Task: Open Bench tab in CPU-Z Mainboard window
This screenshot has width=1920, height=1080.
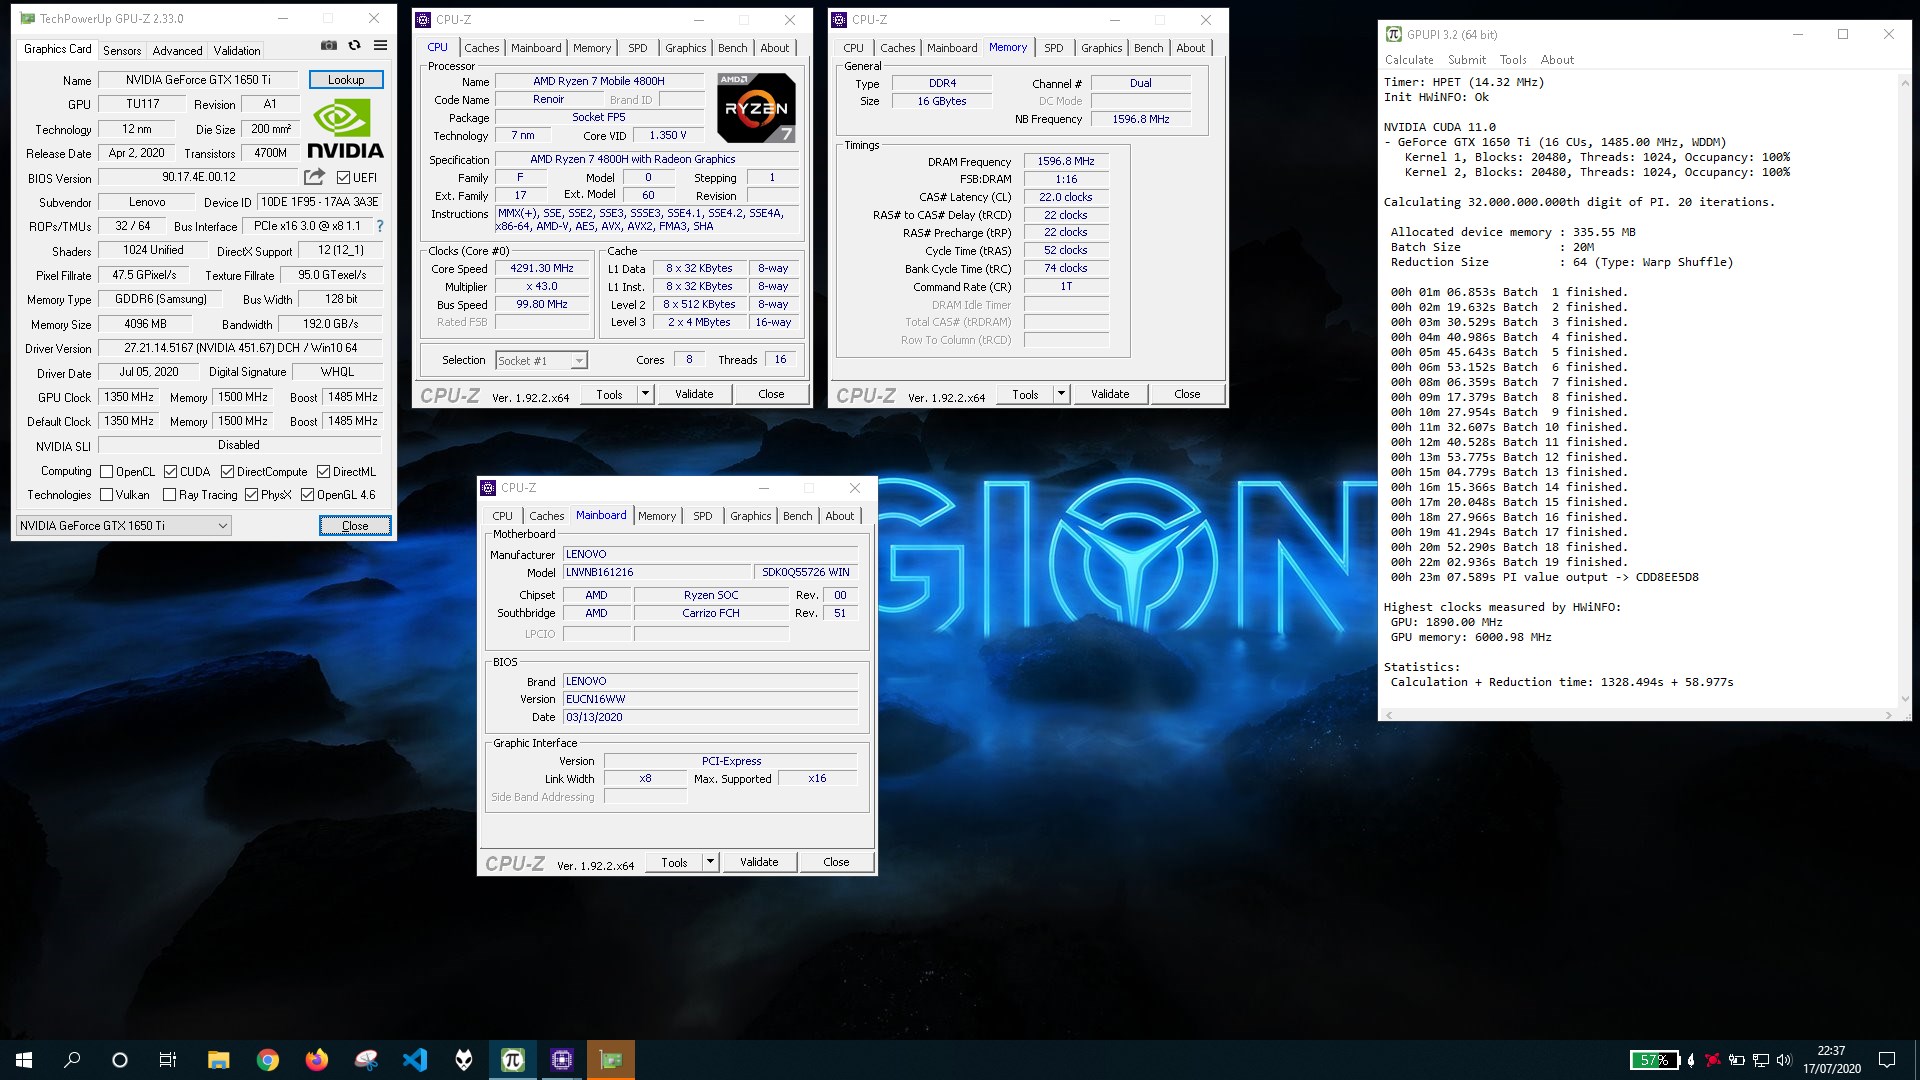Action: point(797,516)
